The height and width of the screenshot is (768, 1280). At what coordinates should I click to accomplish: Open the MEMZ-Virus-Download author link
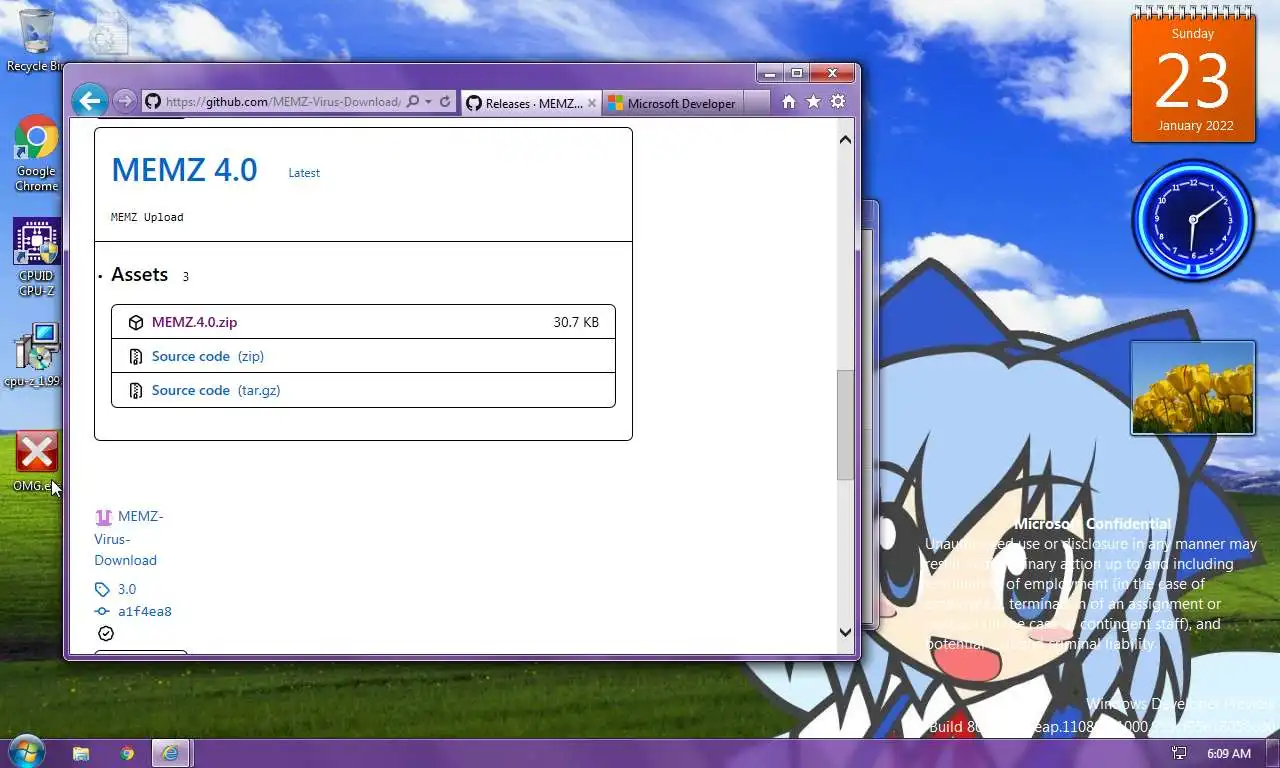[129, 538]
